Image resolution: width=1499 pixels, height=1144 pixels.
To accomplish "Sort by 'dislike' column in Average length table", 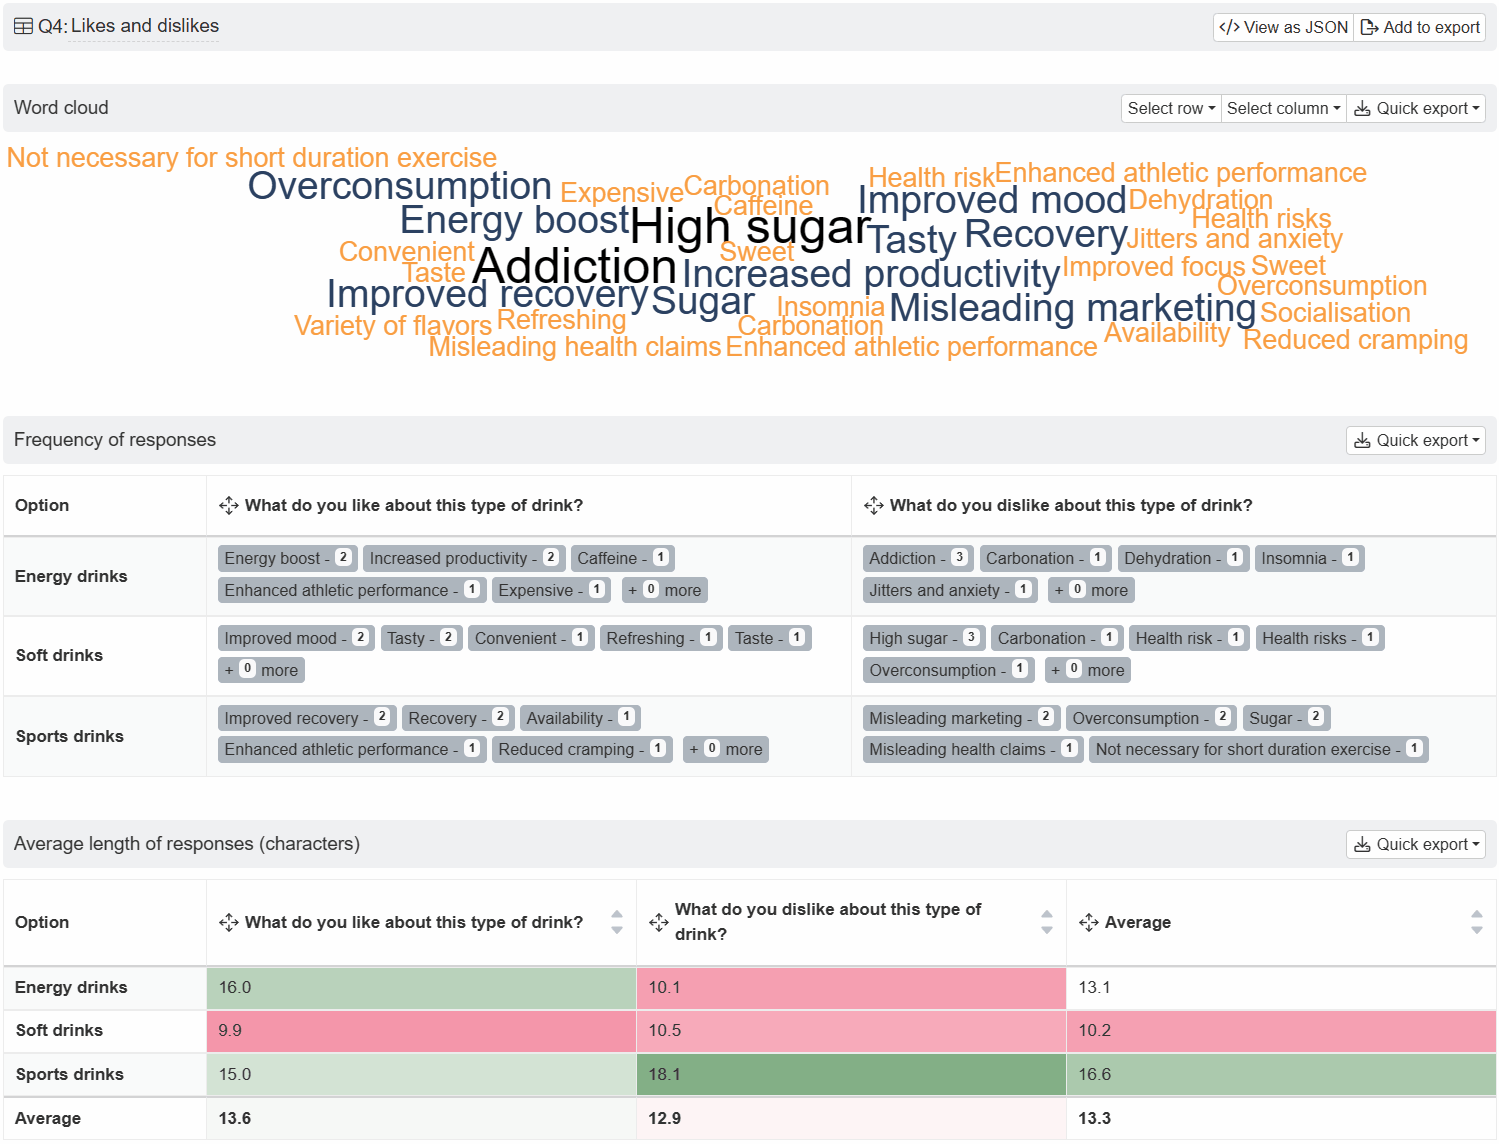I will click(1047, 922).
